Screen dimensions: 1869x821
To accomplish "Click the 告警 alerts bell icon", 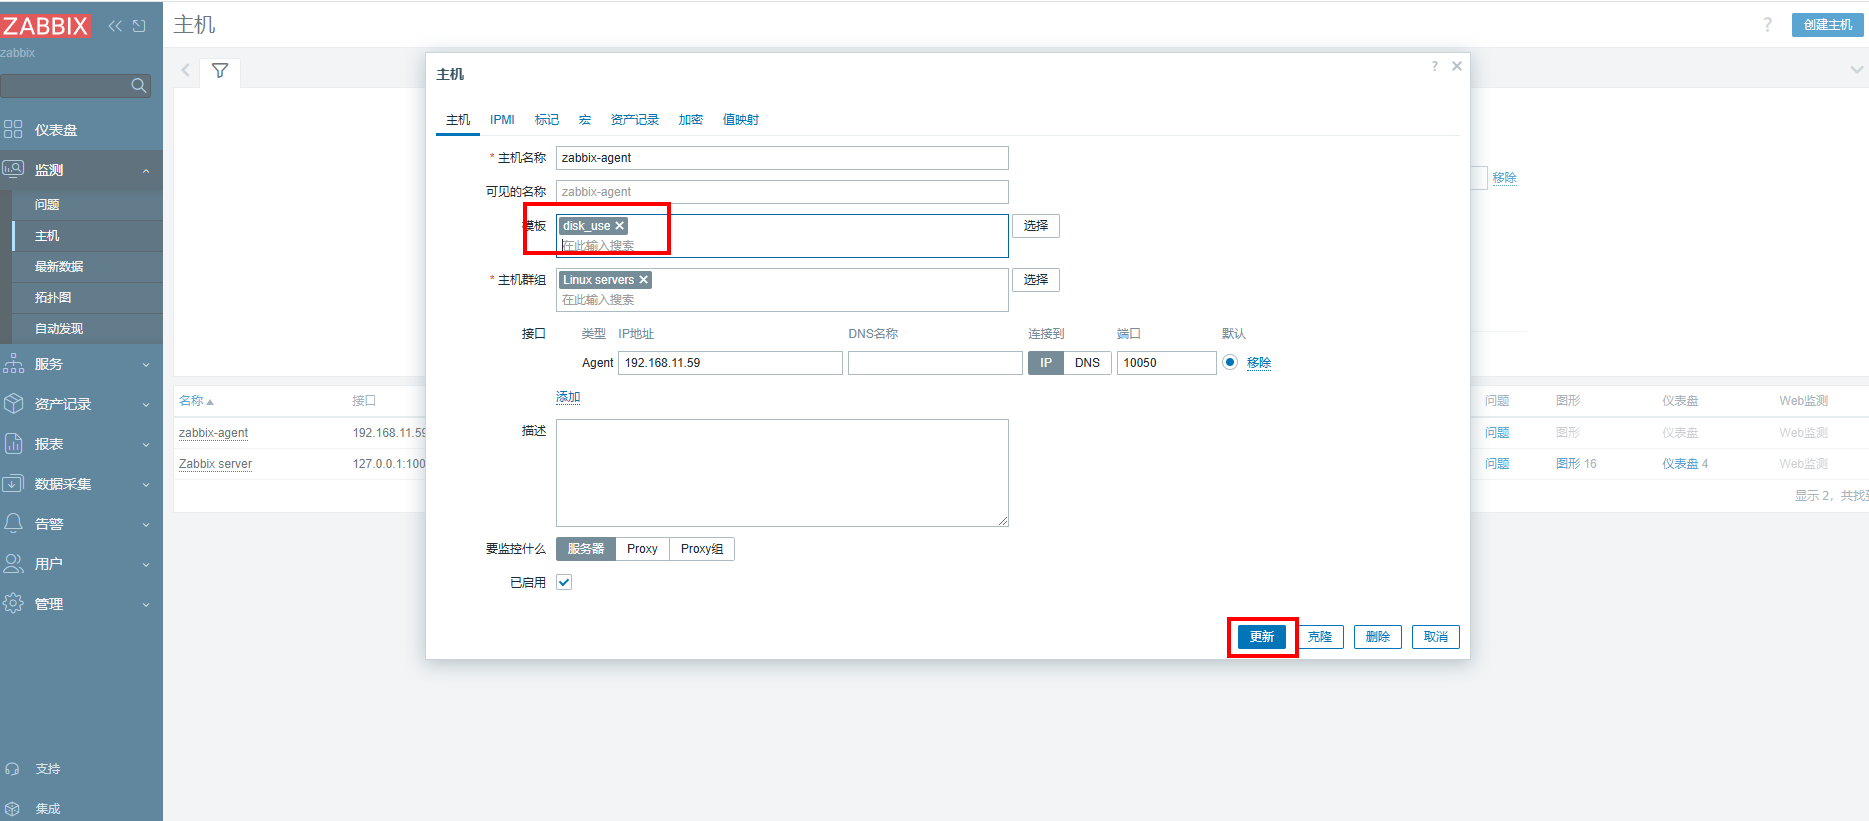I will [13, 523].
